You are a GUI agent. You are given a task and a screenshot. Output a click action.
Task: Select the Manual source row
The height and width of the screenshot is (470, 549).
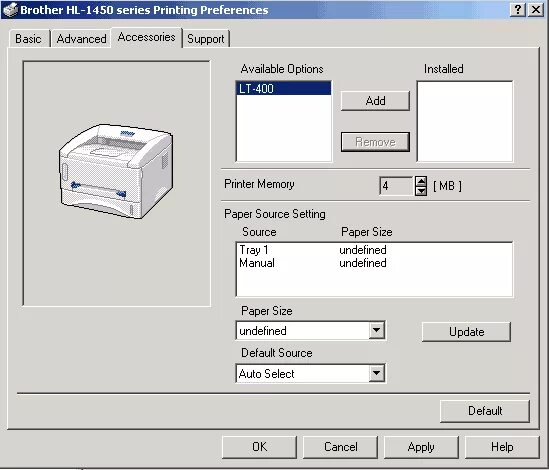(374, 263)
